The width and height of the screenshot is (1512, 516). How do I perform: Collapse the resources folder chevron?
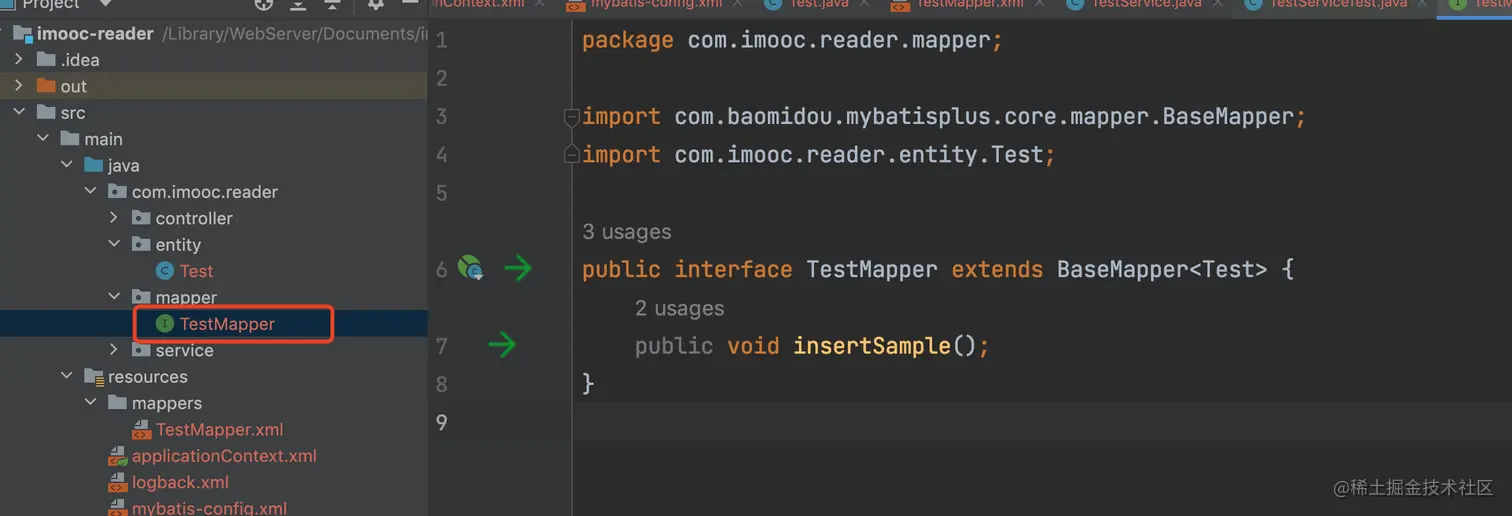coord(67,377)
